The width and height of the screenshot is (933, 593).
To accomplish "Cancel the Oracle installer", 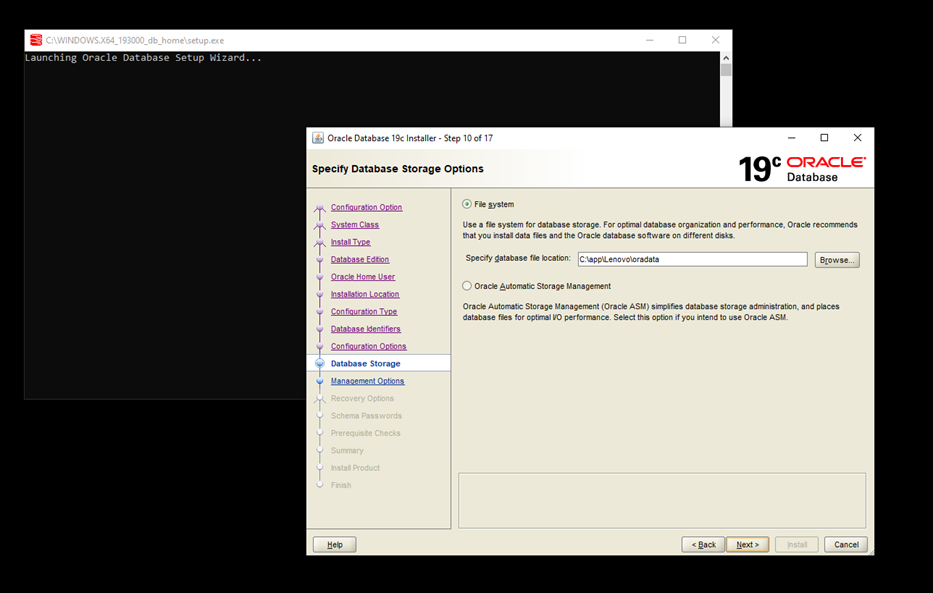I will point(846,544).
